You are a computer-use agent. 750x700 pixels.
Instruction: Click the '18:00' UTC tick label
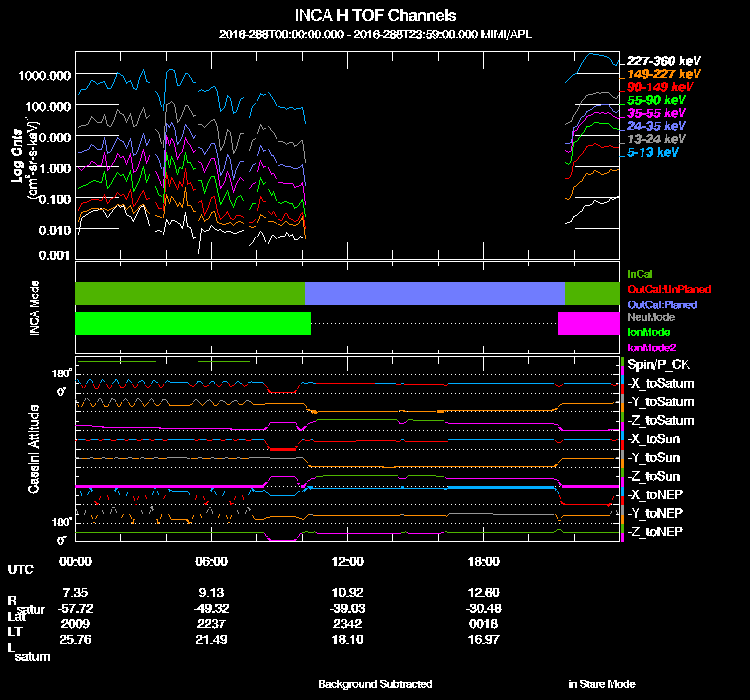click(484, 561)
